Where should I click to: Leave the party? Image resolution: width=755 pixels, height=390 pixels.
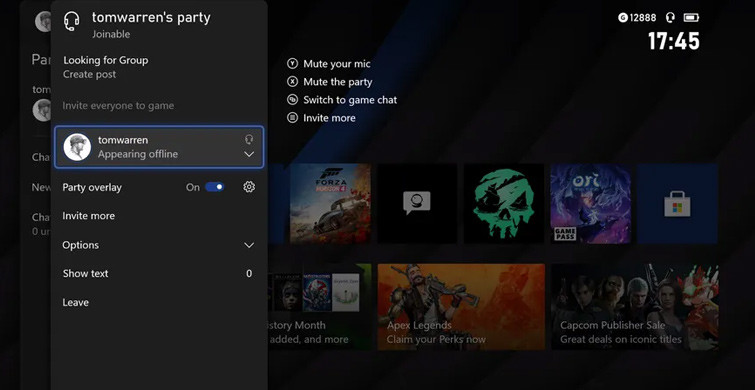(76, 302)
